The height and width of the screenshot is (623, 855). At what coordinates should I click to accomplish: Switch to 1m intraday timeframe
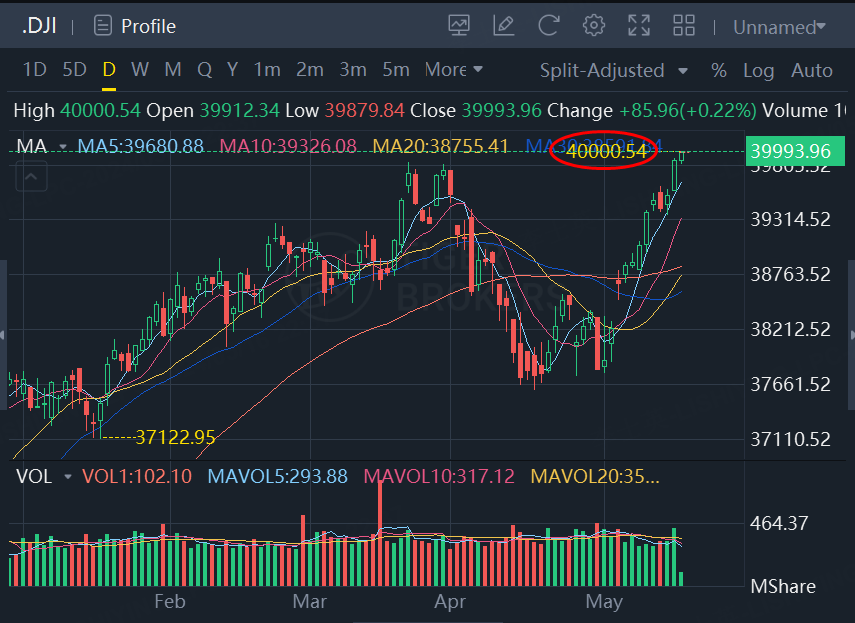(267, 70)
